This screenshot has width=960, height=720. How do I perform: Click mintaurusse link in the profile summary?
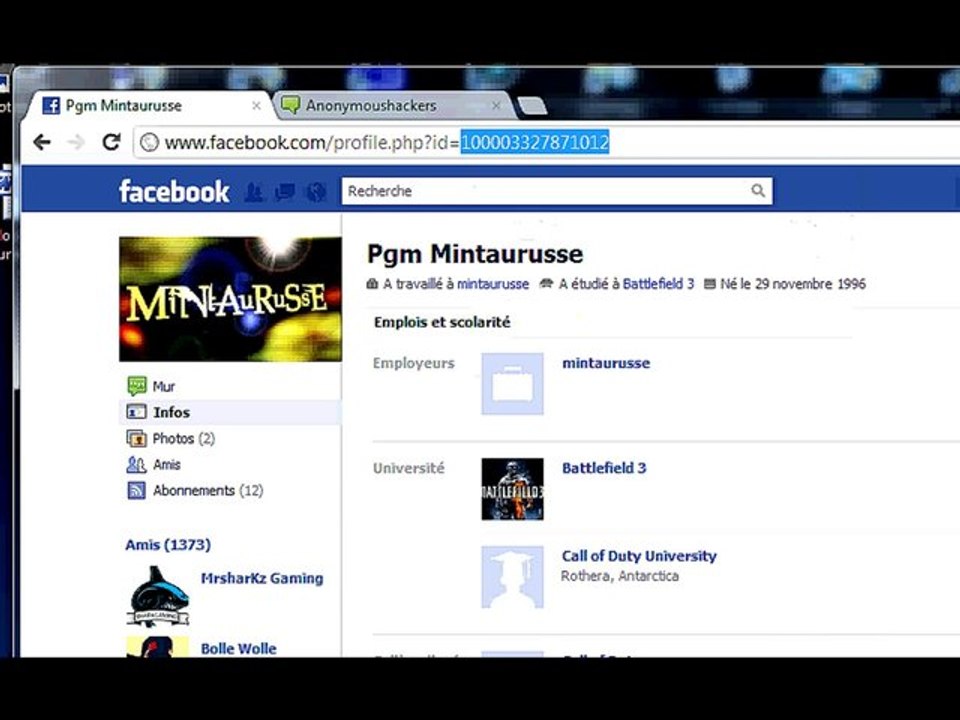tap(493, 284)
